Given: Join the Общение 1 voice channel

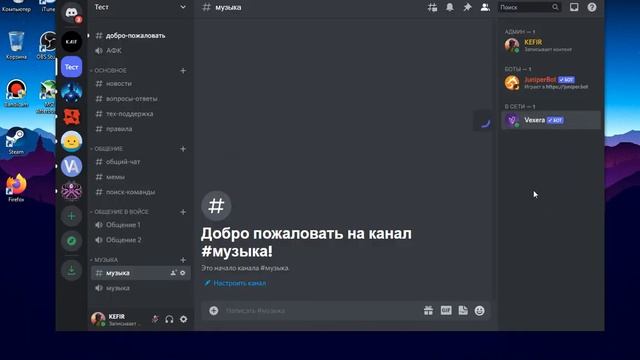Looking at the screenshot, I should [140, 225].
